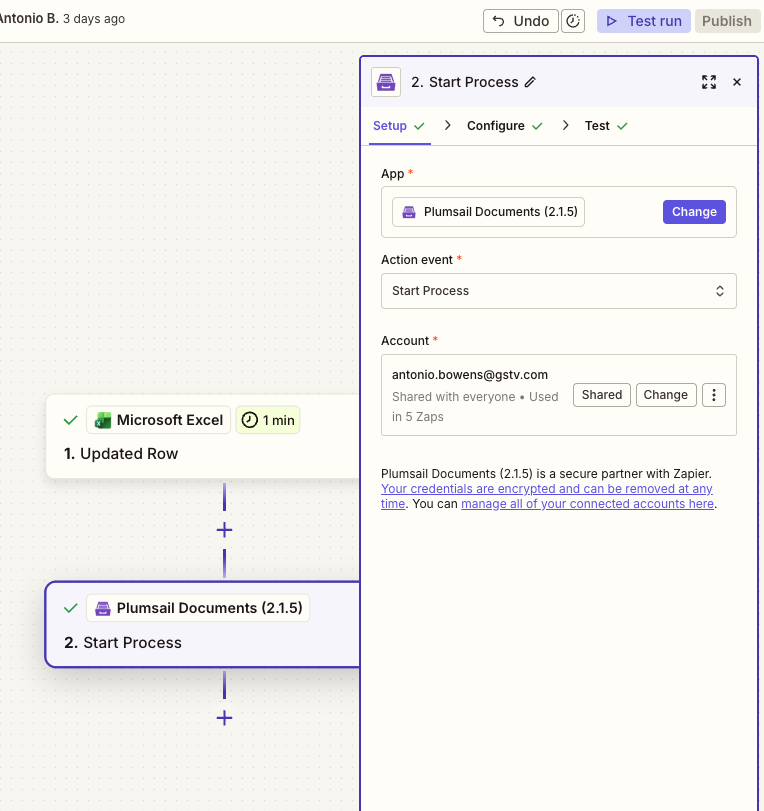Click the purple Change app button
The height and width of the screenshot is (811, 764).
(694, 212)
